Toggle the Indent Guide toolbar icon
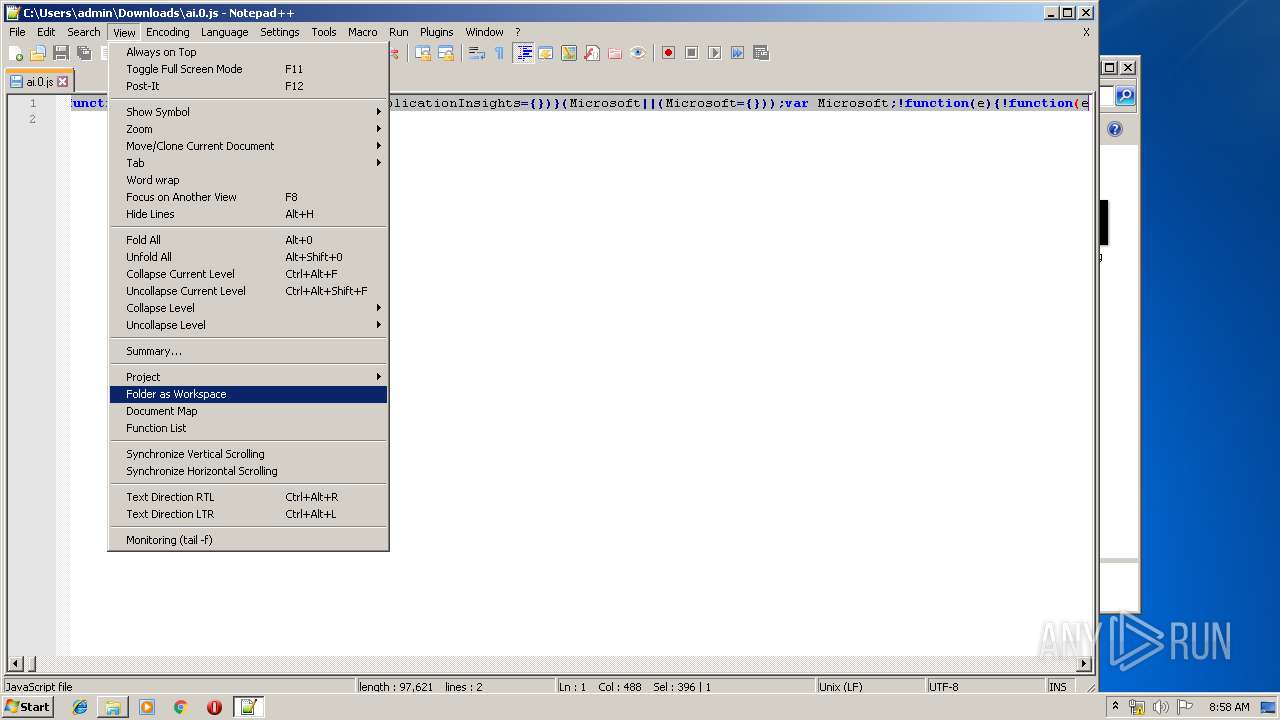The image size is (1280, 720). click(523, 53)
